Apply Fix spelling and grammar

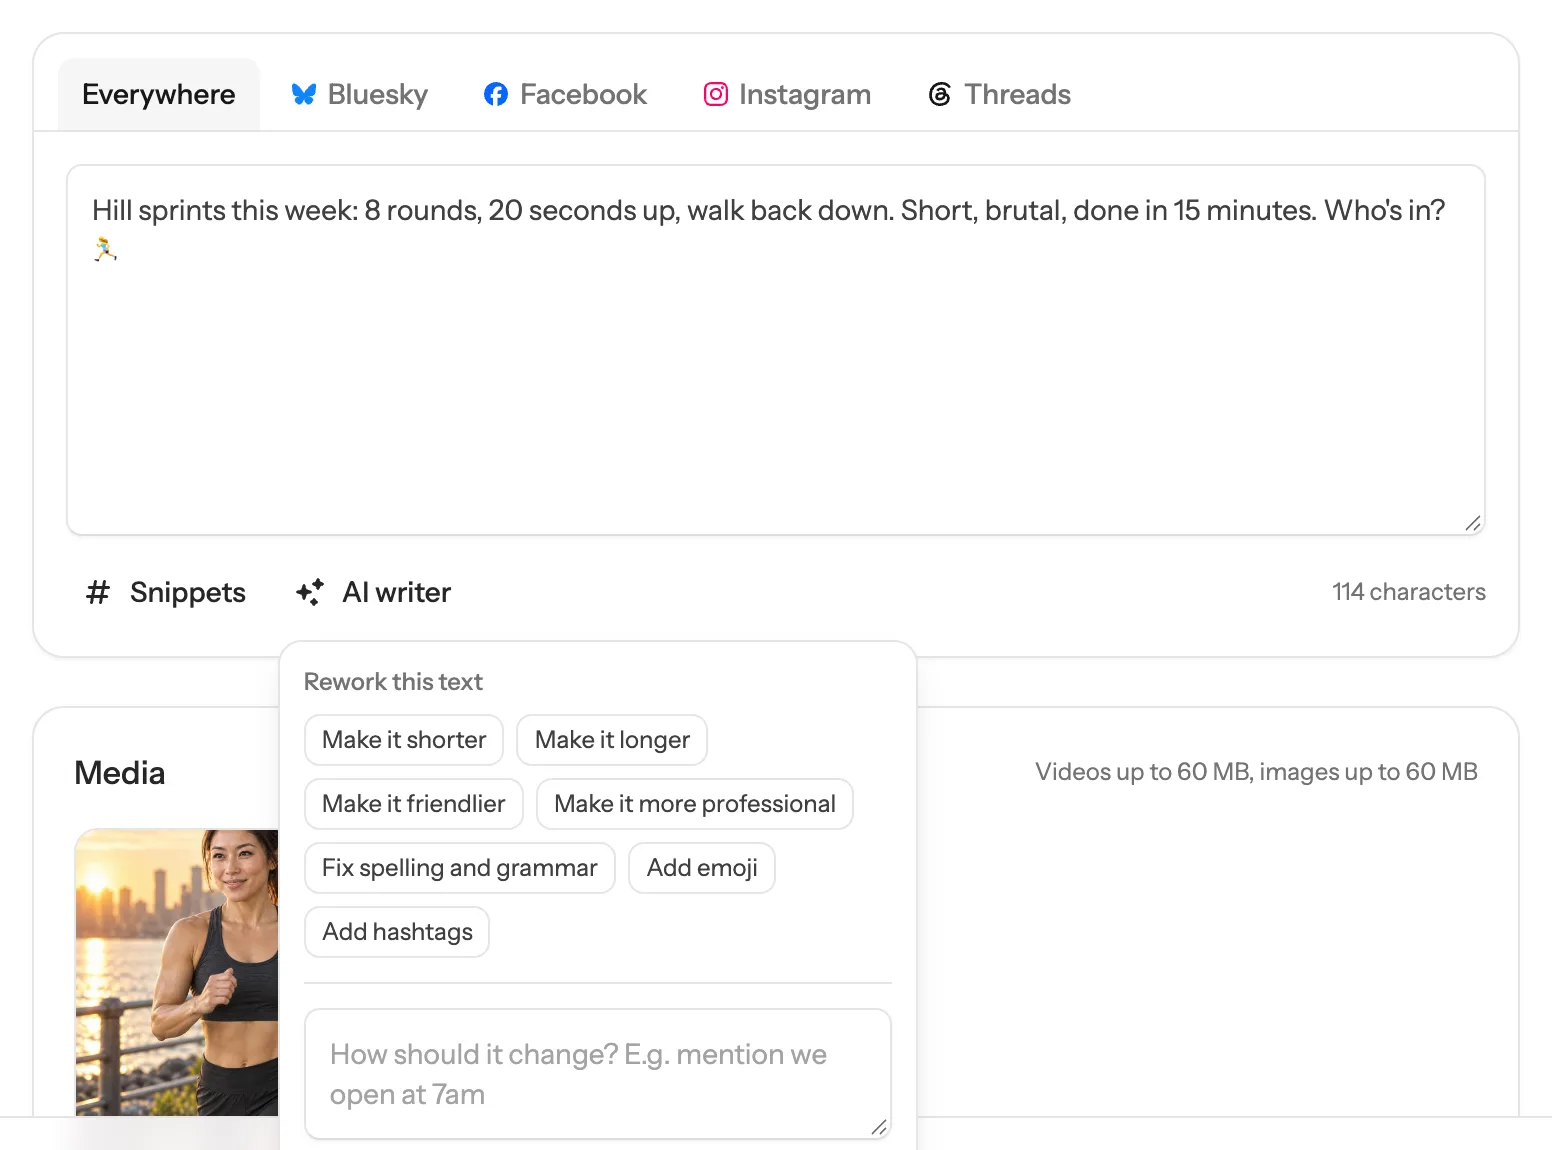(x=460, y=868)
